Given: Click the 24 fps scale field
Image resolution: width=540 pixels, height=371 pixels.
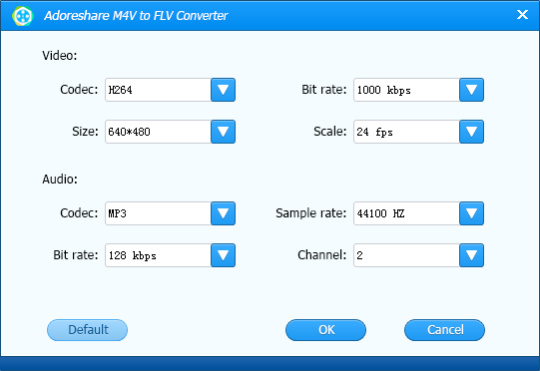Looking at the screenshot, I should pyautogui.click(x=406, y=132).
